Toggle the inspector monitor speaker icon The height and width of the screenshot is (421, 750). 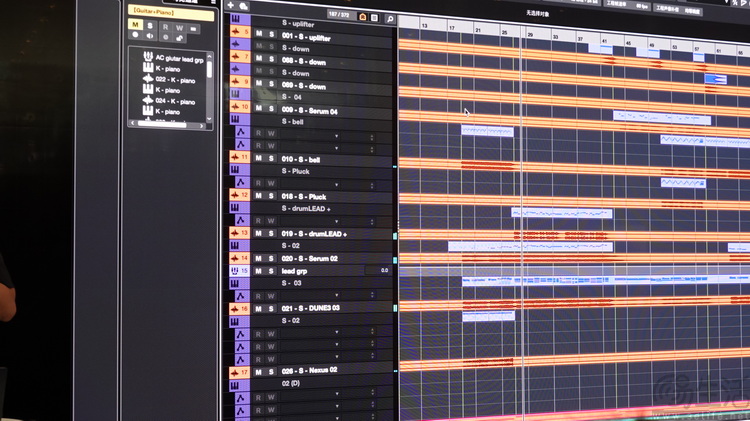[x=150, y=36]
